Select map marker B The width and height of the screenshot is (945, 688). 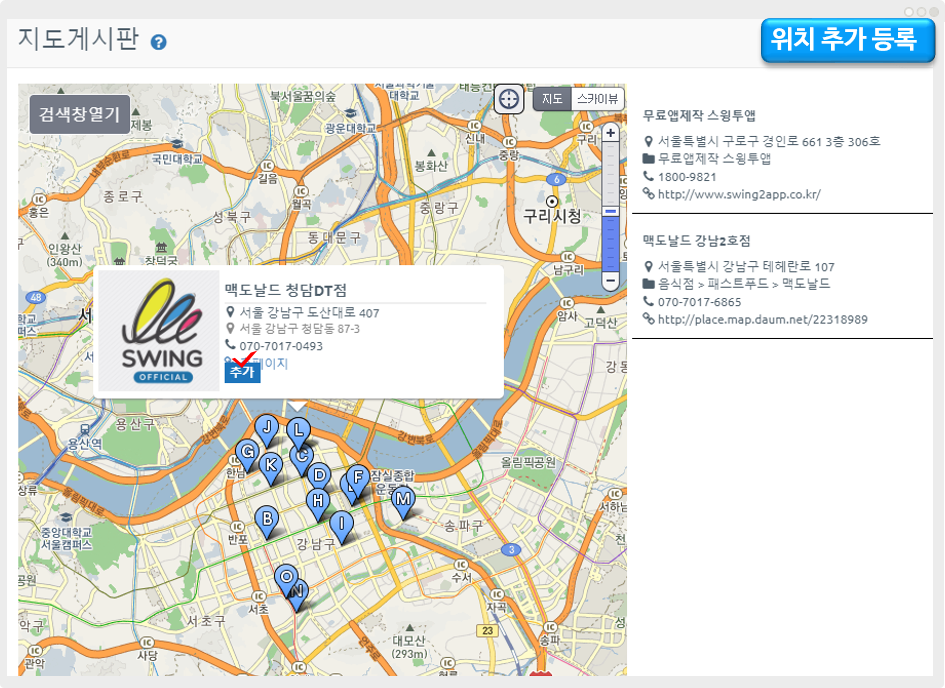point(266,519)
